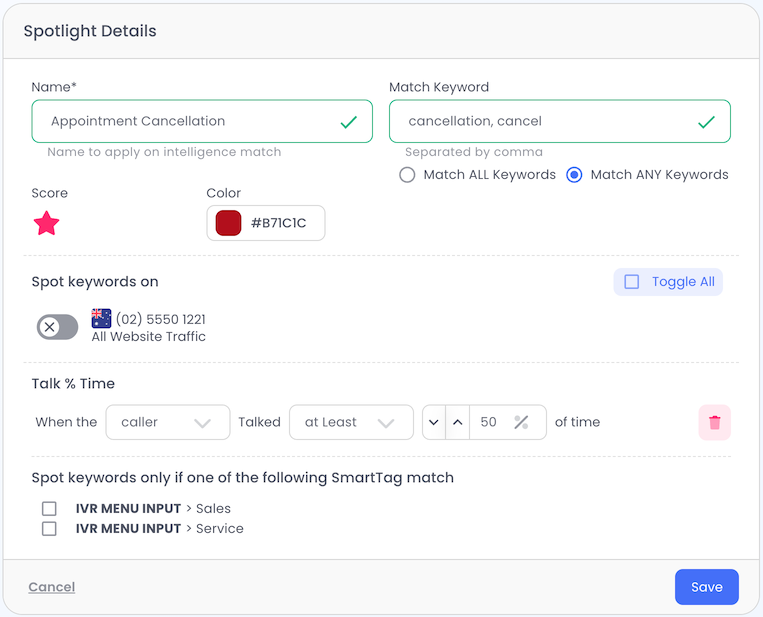Increase the talk percentage value
This screenshot has height=617, width=763.
tap(457, 422)
